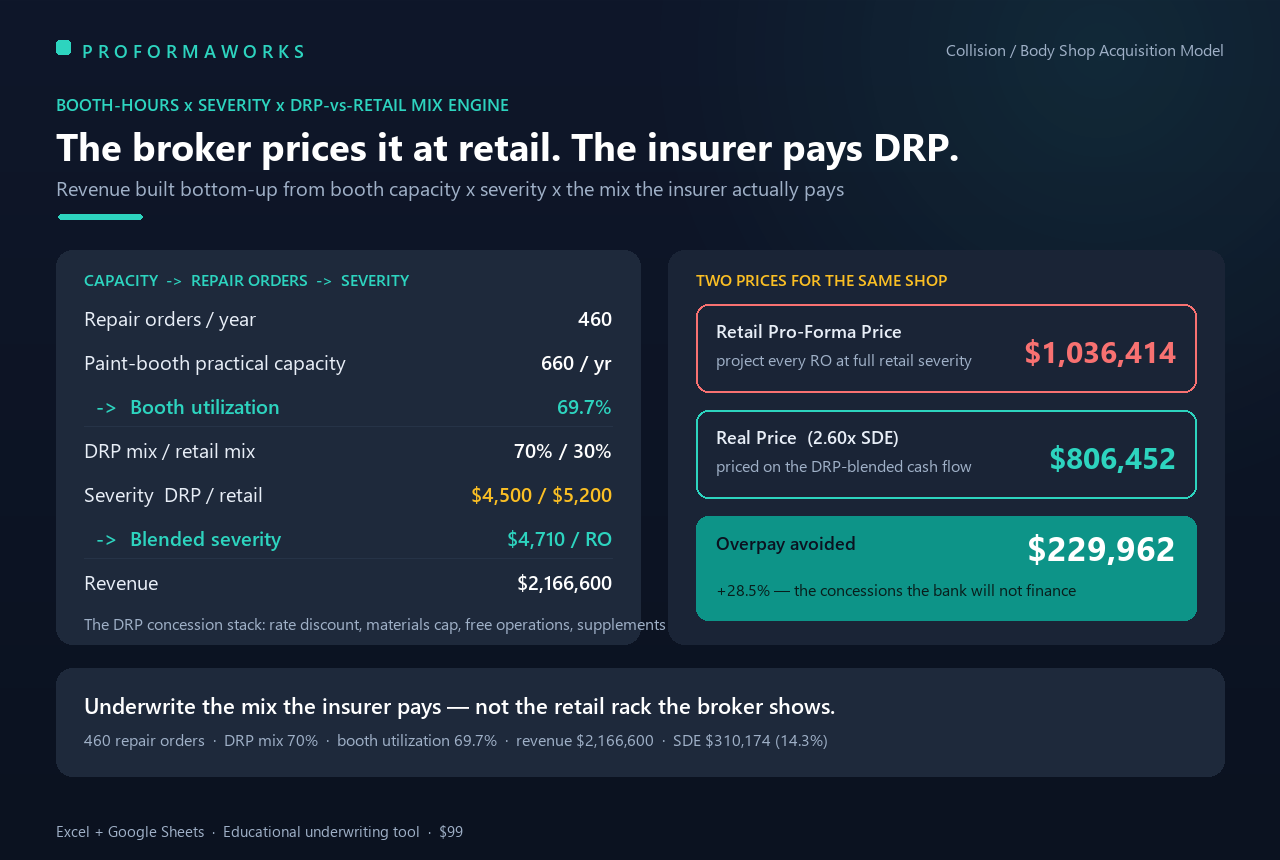Select the 'Overpay avoided' label
Screen dimensions: 1280x860
click(x=786, y=544)
